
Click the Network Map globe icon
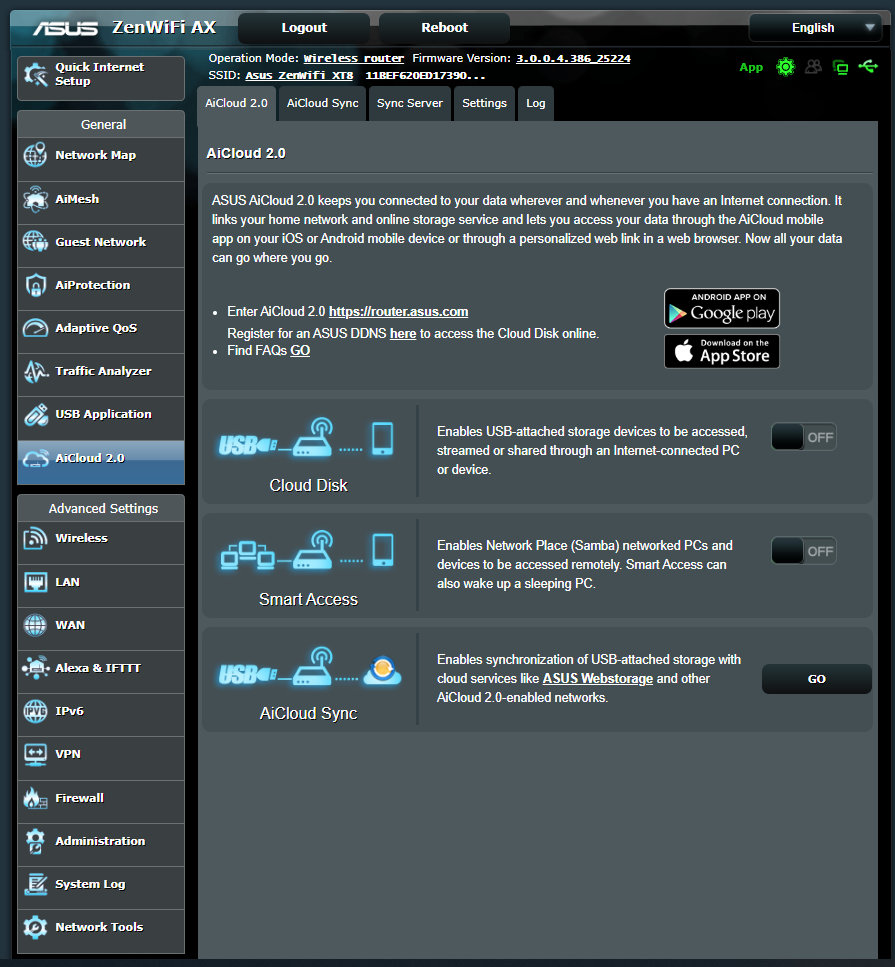[x=35, y=155]
